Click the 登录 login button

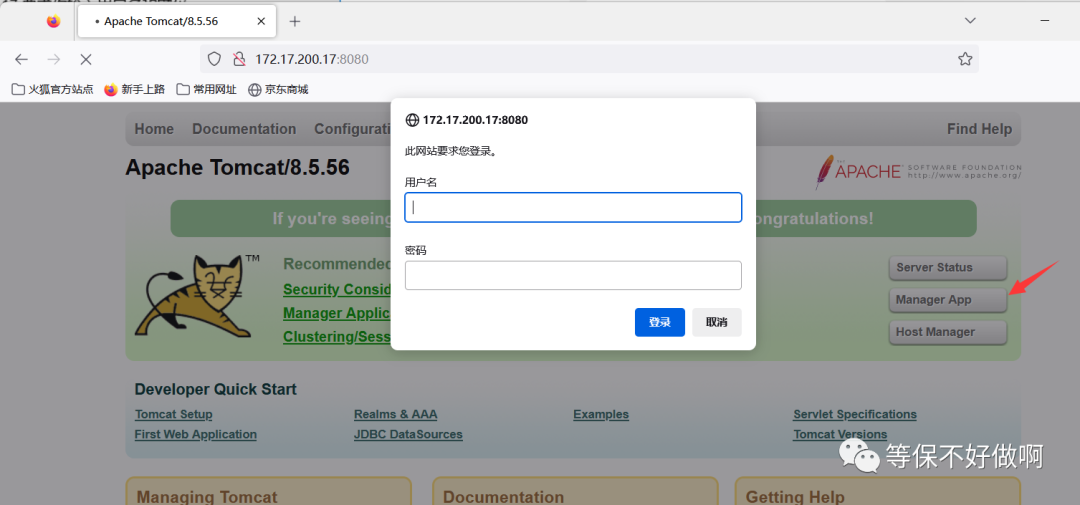(660, 322)
